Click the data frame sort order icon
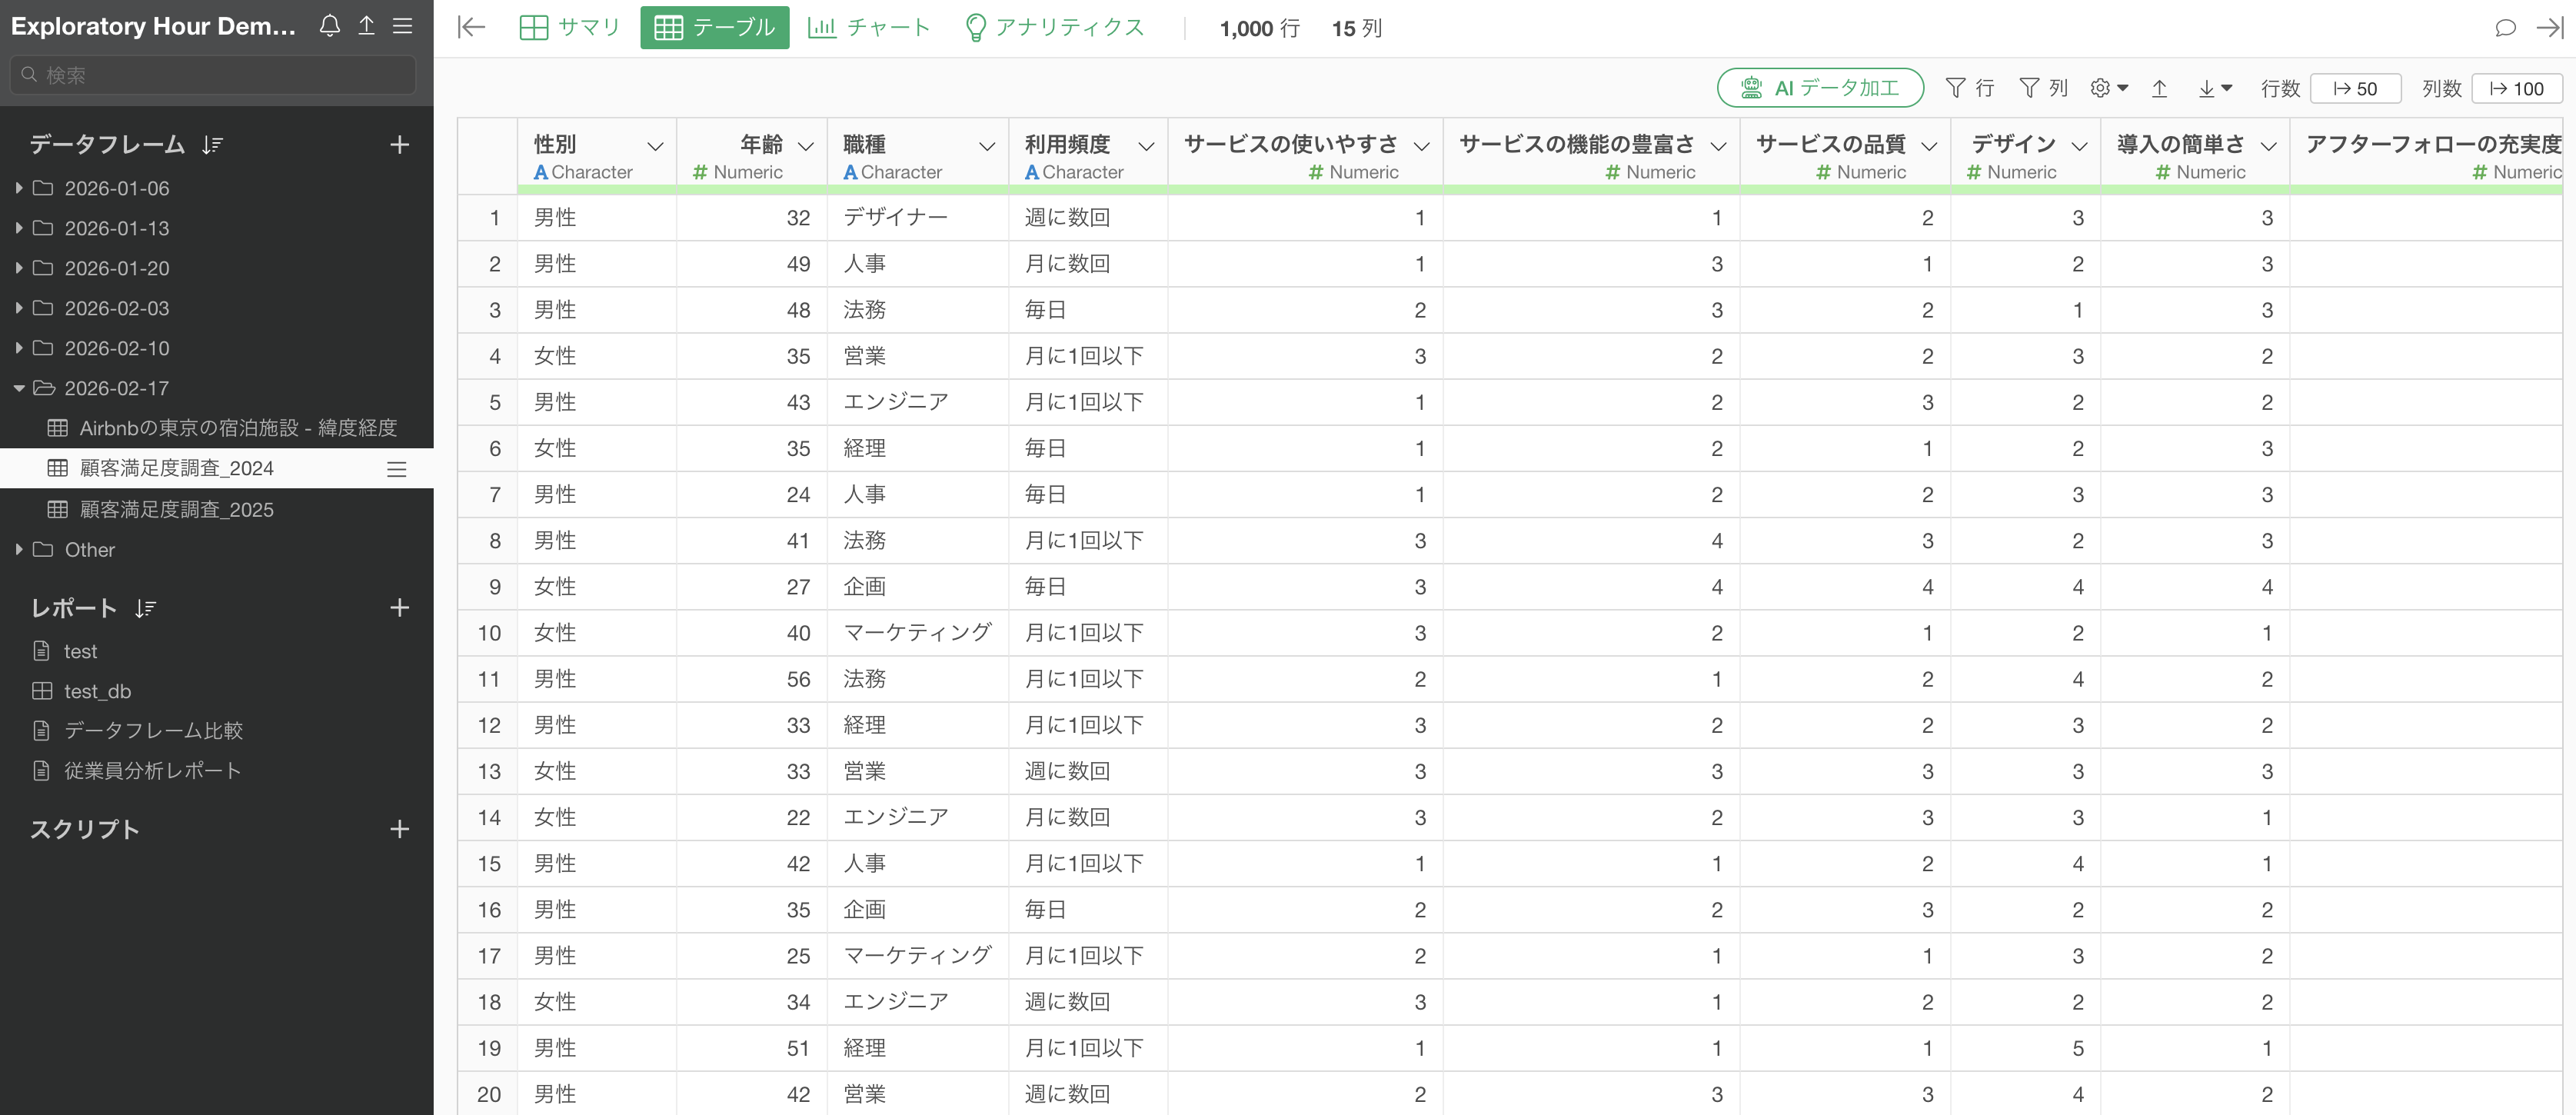 coord(212,145)
